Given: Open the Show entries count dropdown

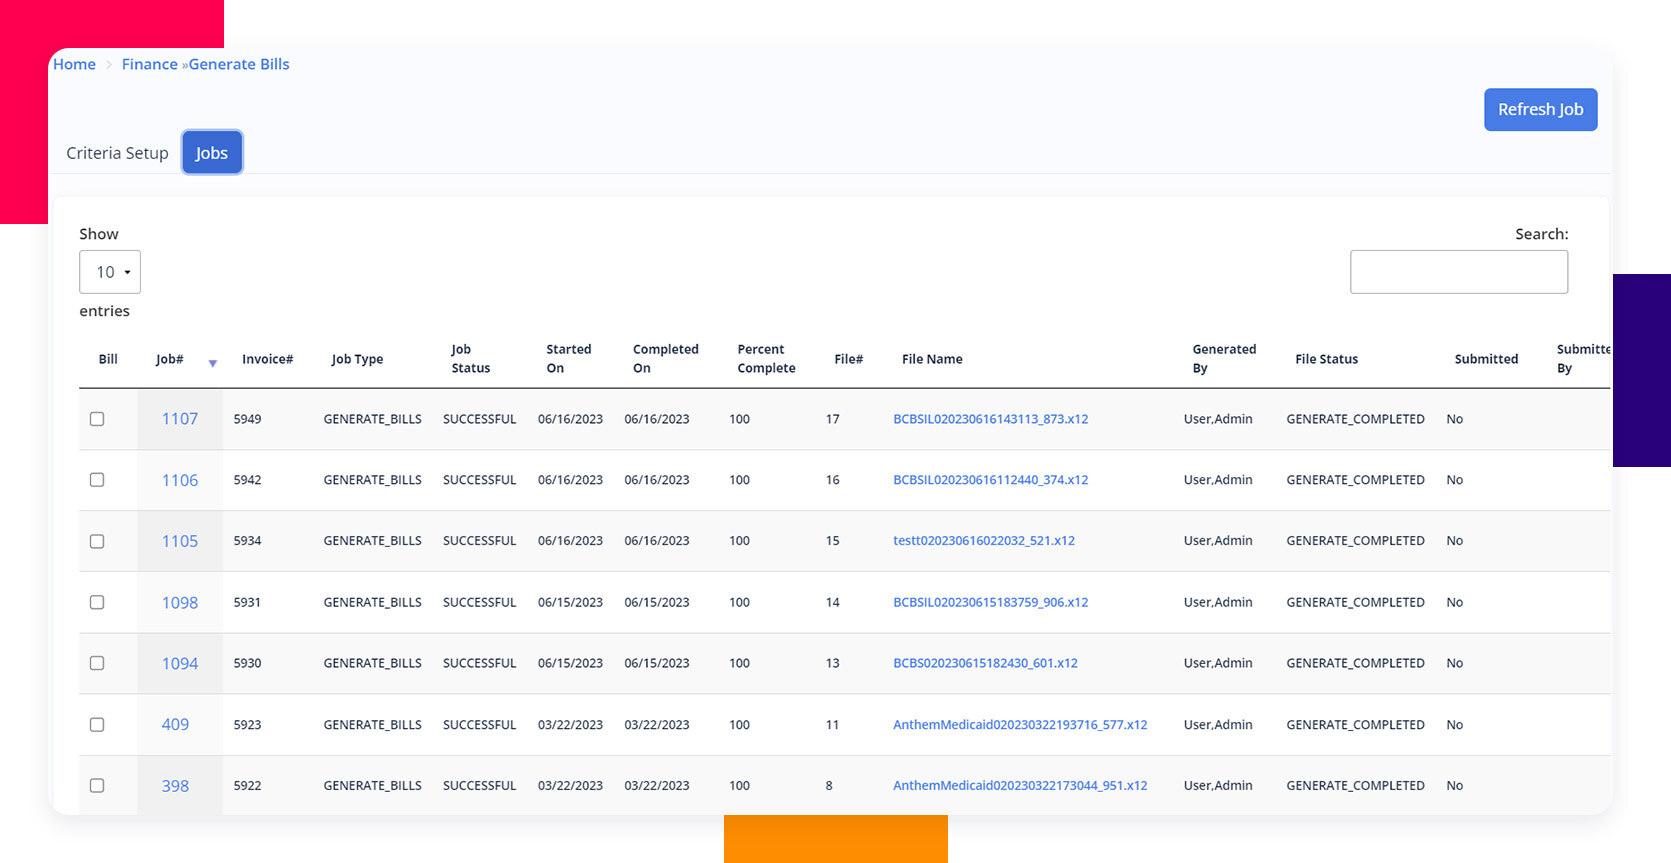Looking at the screenshot, I should point(110,272).
